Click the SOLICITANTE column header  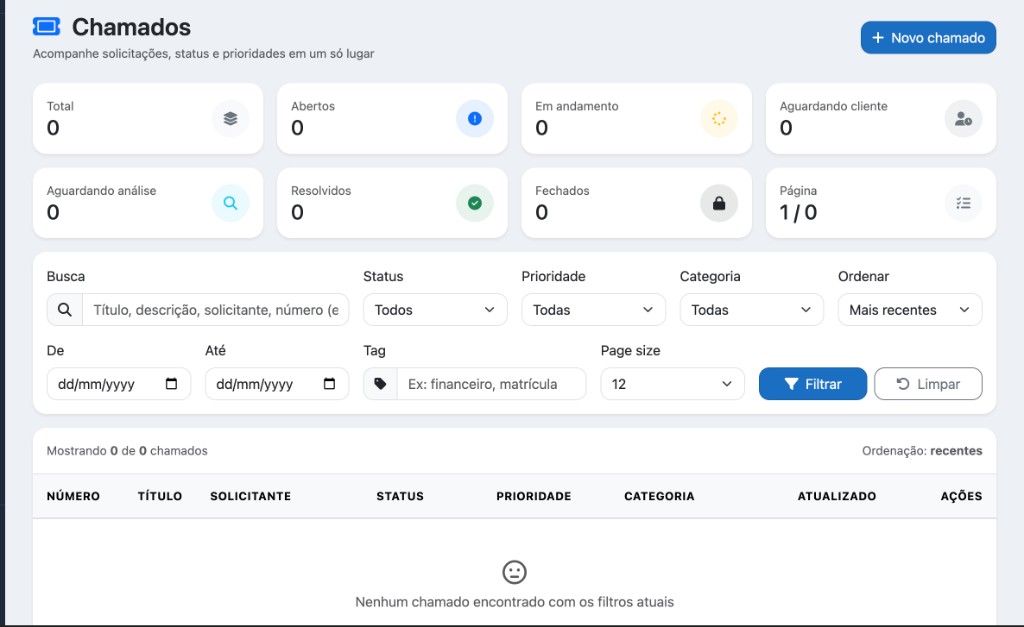point(250,496)
